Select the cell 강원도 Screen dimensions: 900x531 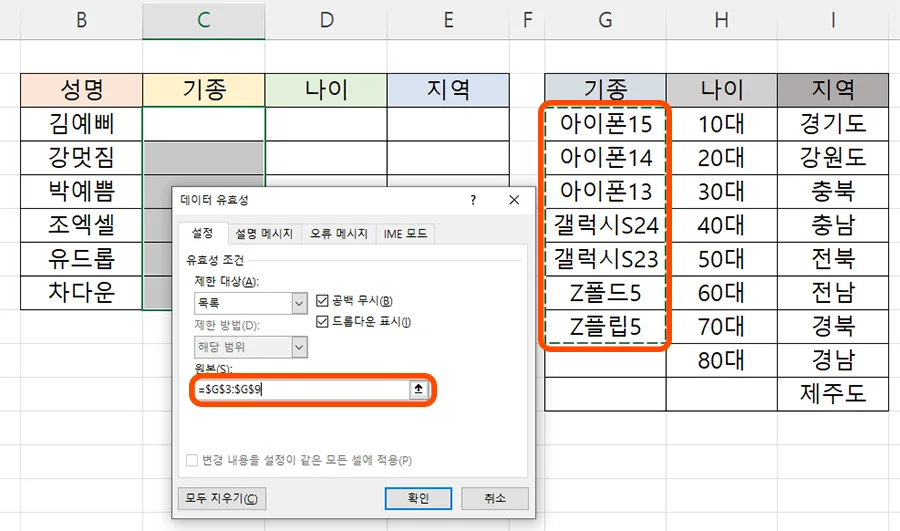833,158
